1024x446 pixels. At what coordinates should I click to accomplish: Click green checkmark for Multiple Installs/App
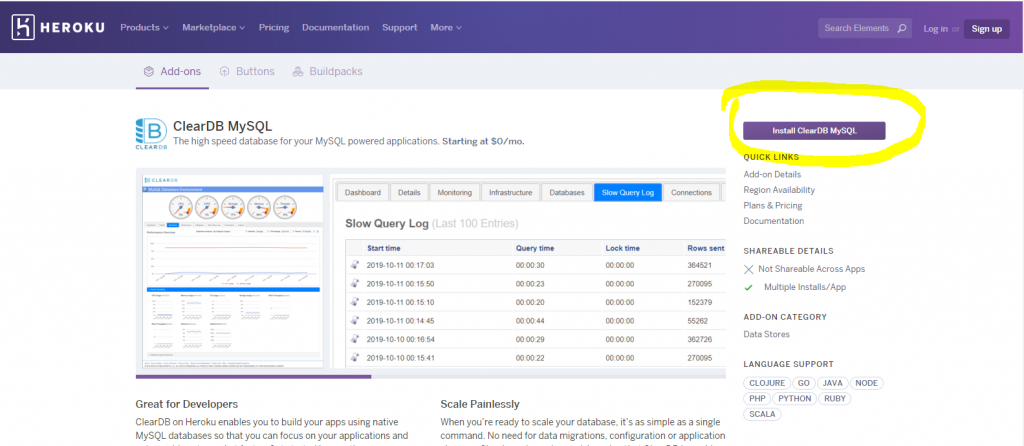click(748, 287)
